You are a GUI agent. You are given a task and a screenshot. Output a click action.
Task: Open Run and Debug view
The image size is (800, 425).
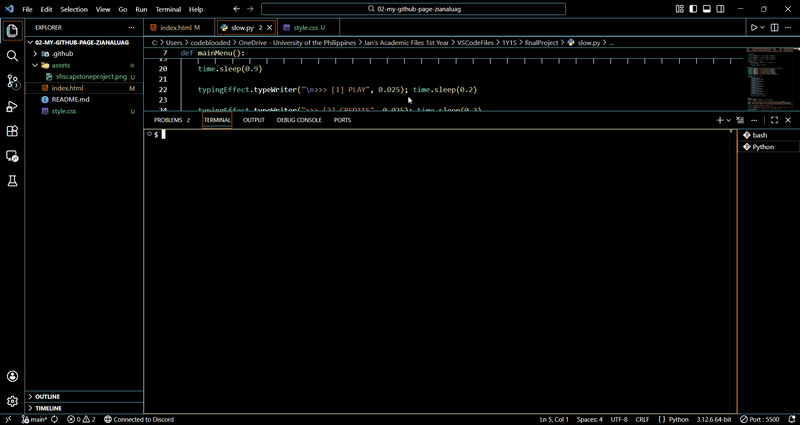pyautogui.click(x=13, y=106)
